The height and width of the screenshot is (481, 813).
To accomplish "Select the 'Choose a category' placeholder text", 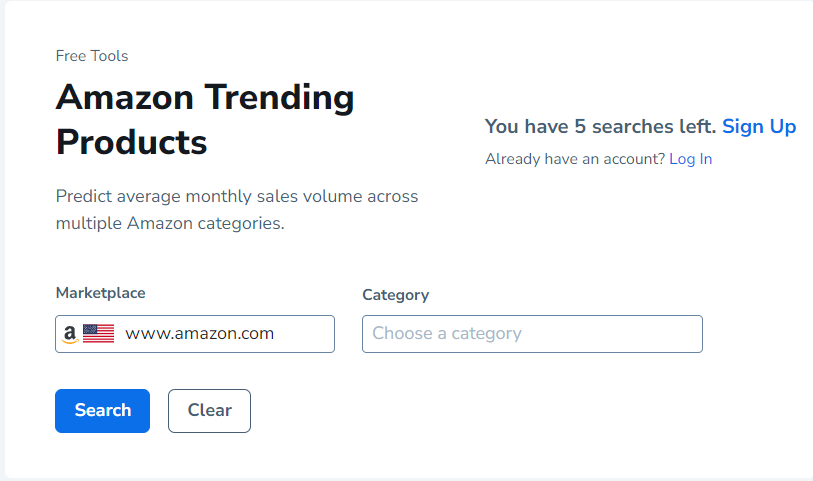I will [x=447, y=334].
